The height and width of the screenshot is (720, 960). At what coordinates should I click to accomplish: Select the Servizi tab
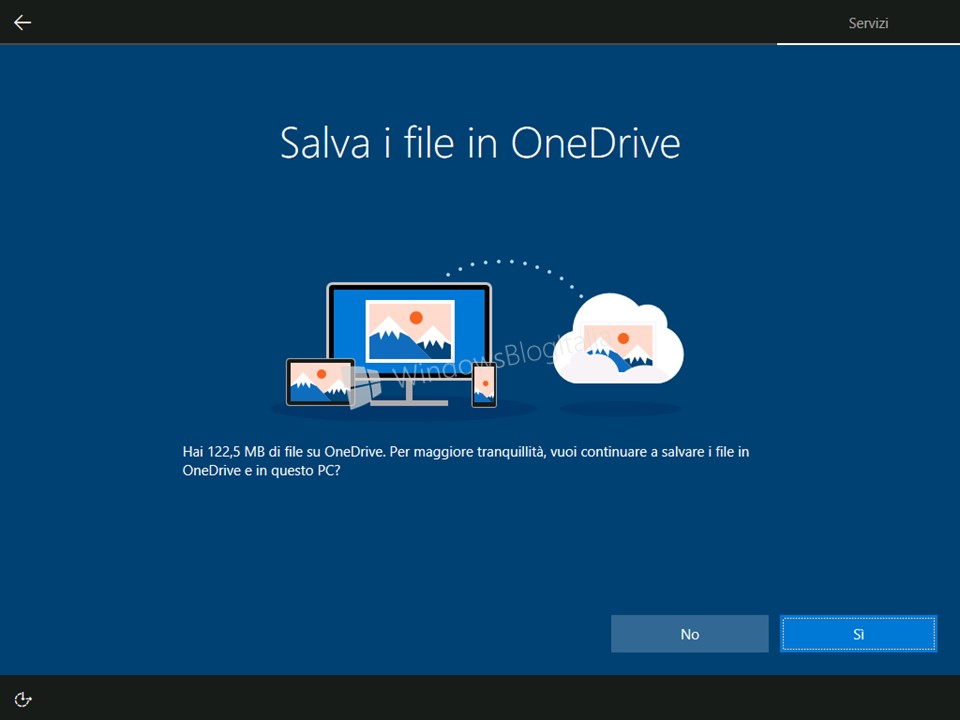click(x=868, y=23)
